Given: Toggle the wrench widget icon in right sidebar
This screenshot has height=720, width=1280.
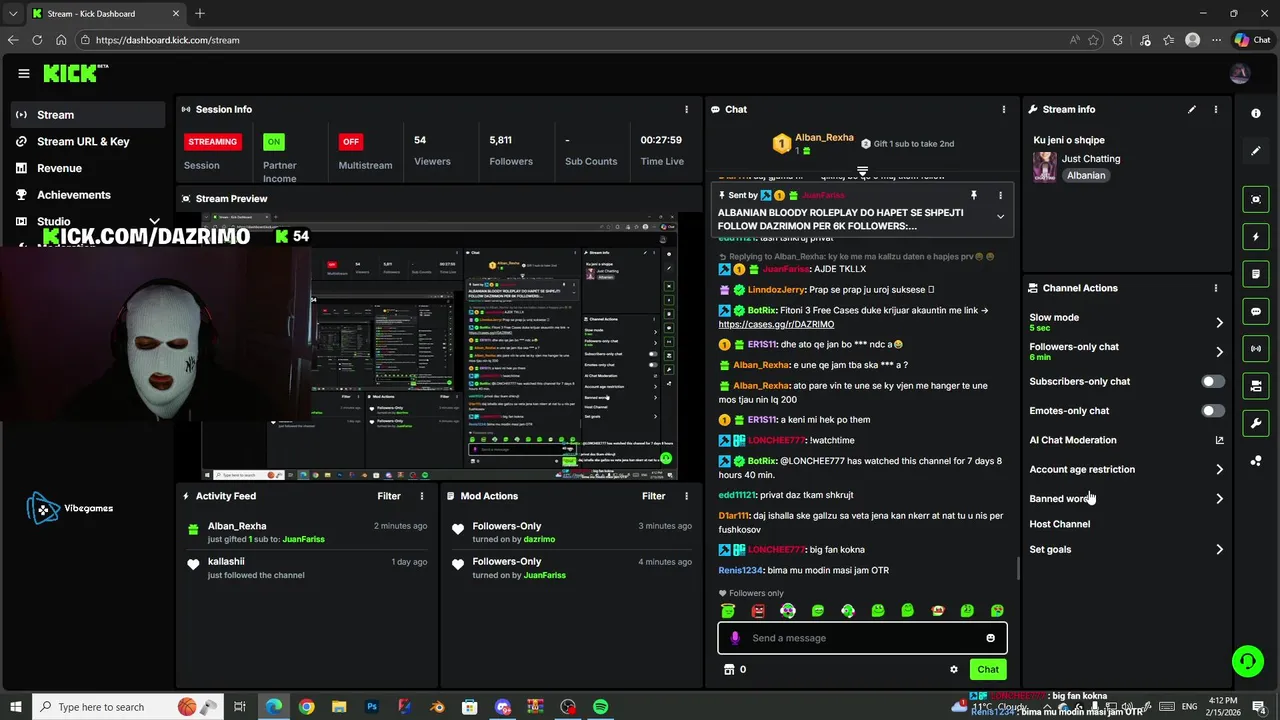Looking at the screenshot, I should coord(1256,423).
